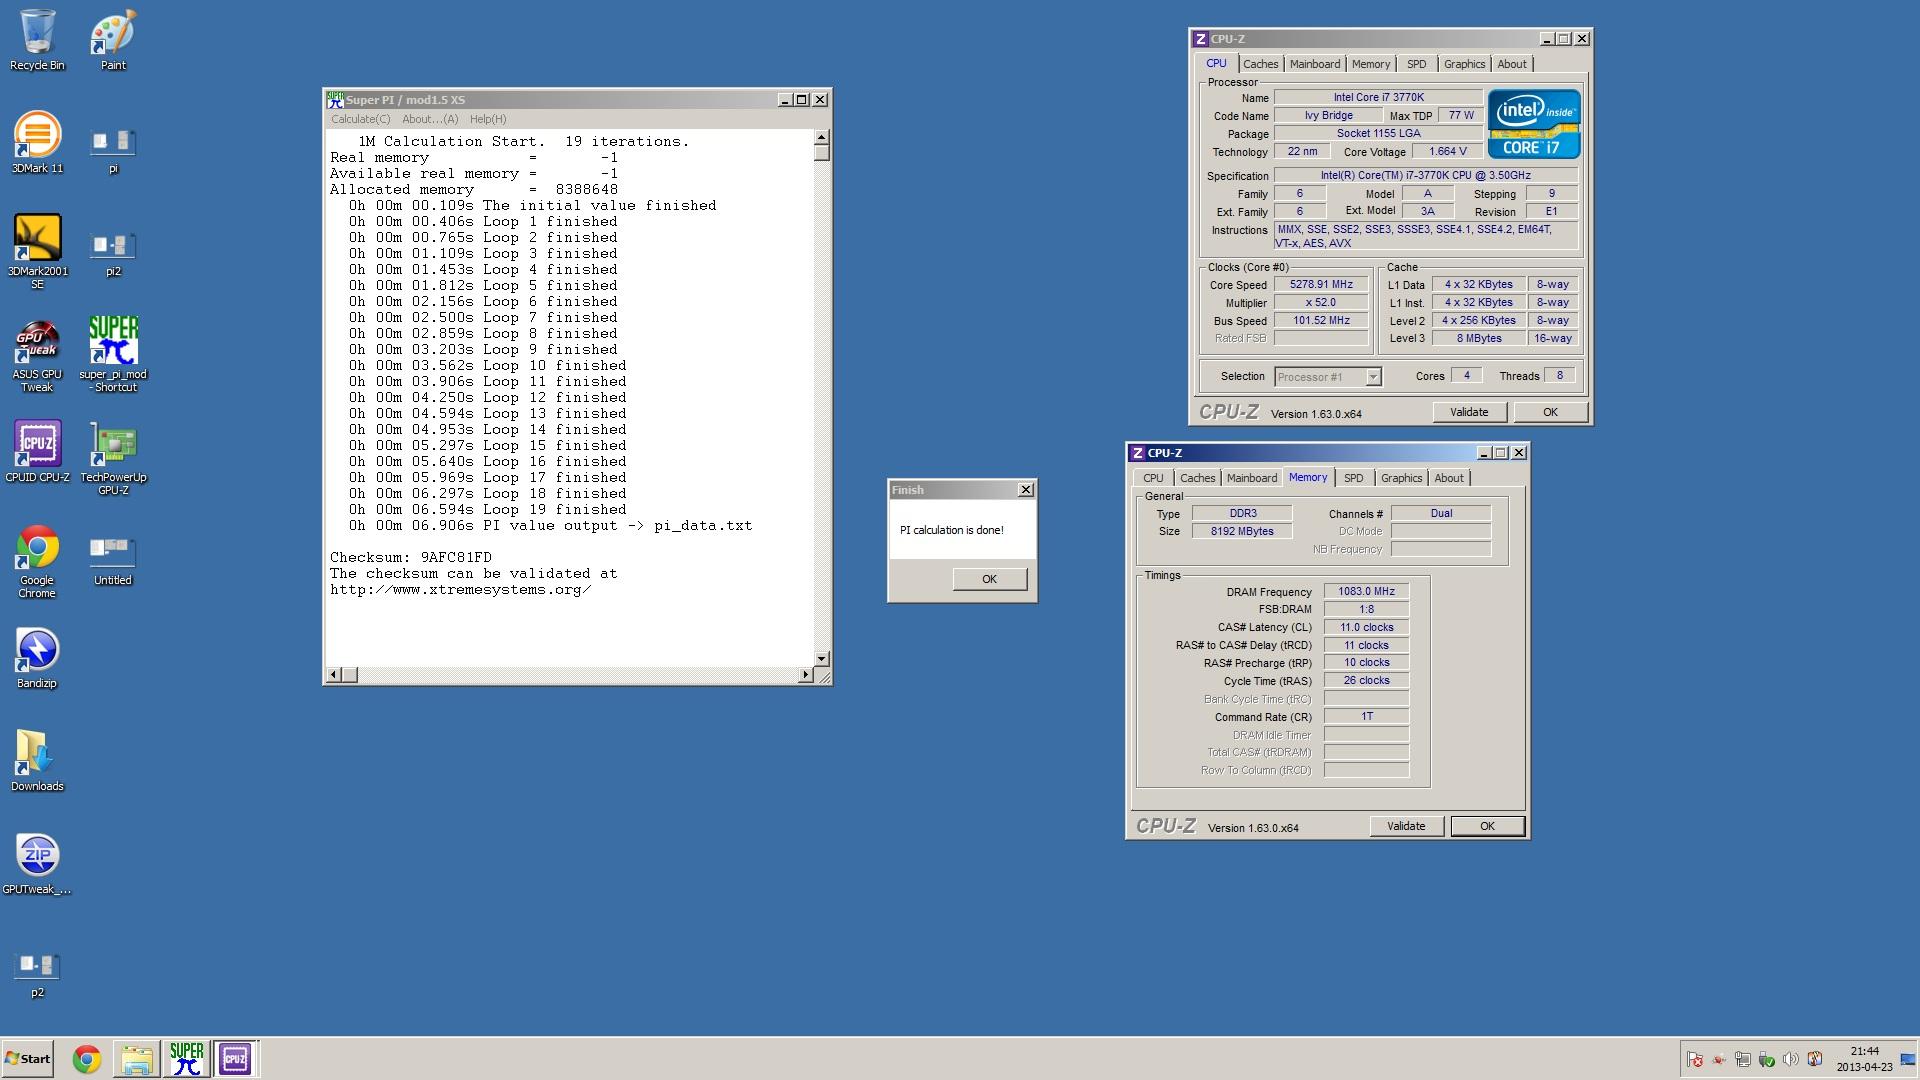Open the Mainboard tab in the lower CPU-Z window
Screen dimensions: 1920x1080
click(x=1252, y=478)
